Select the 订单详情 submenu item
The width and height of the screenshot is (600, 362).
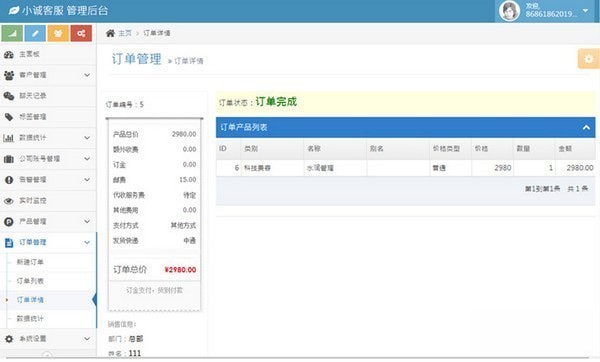(30, 300)
